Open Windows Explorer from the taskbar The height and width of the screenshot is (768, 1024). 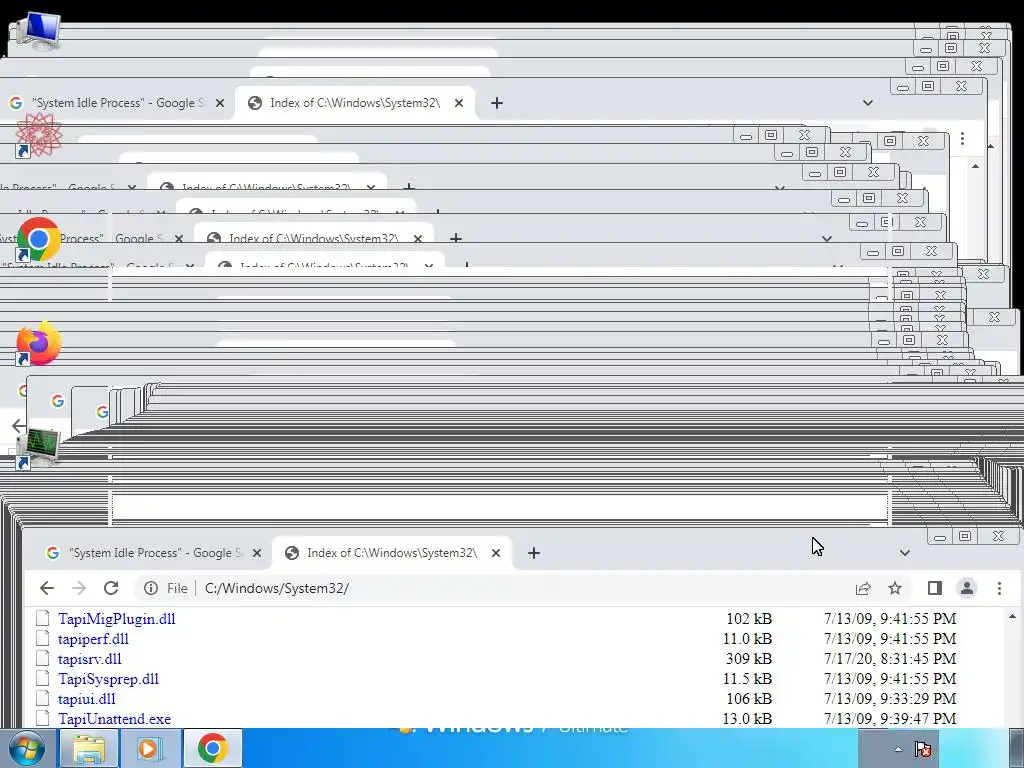89,748
